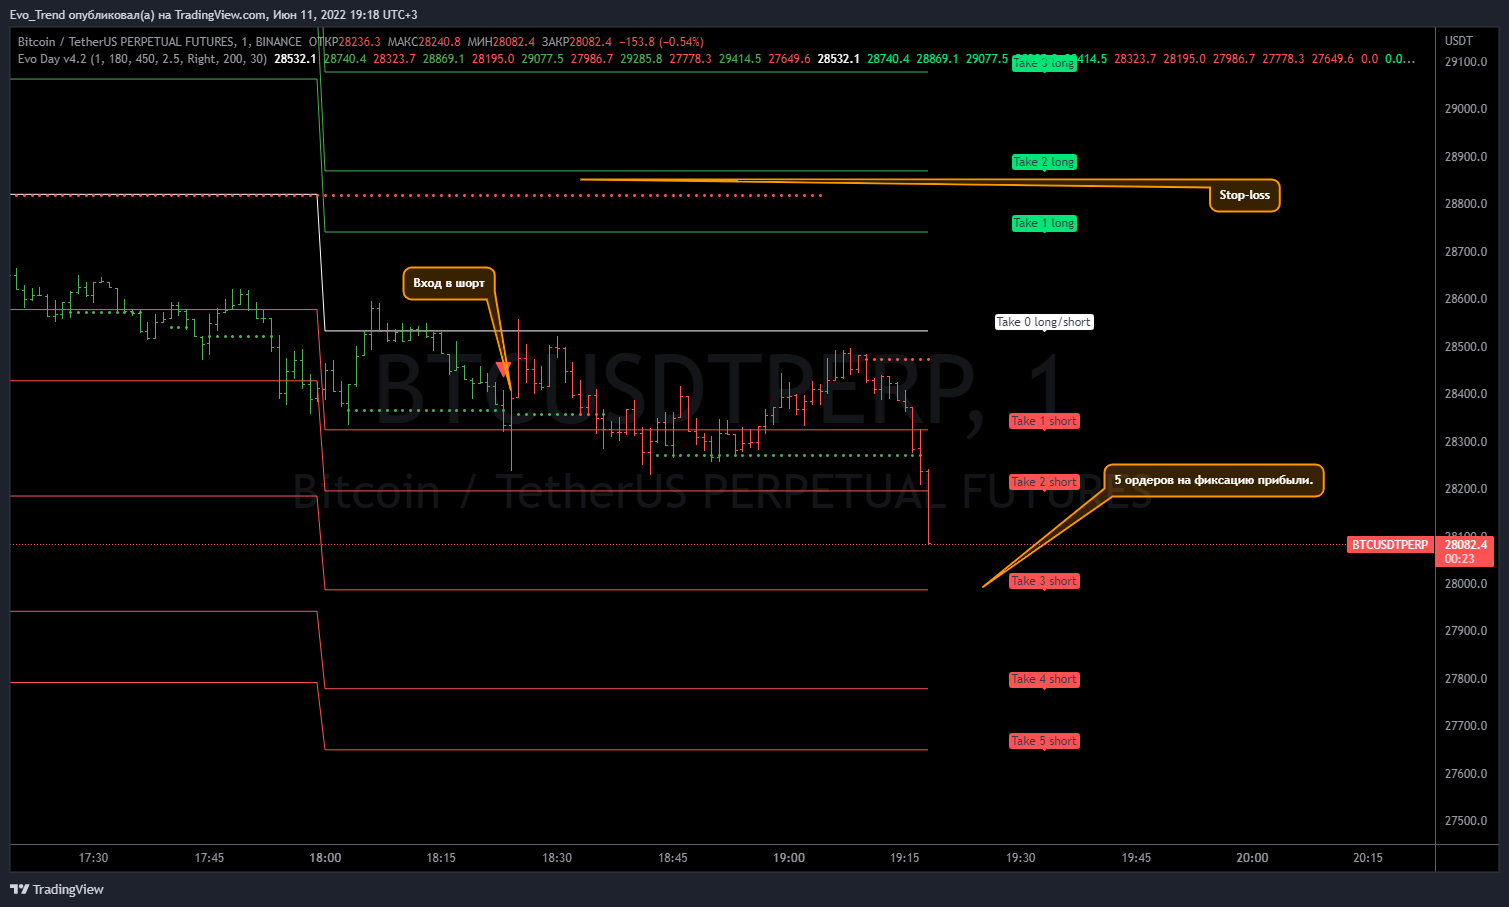Click 29100.0 on the price axis

coord(1466,62)
